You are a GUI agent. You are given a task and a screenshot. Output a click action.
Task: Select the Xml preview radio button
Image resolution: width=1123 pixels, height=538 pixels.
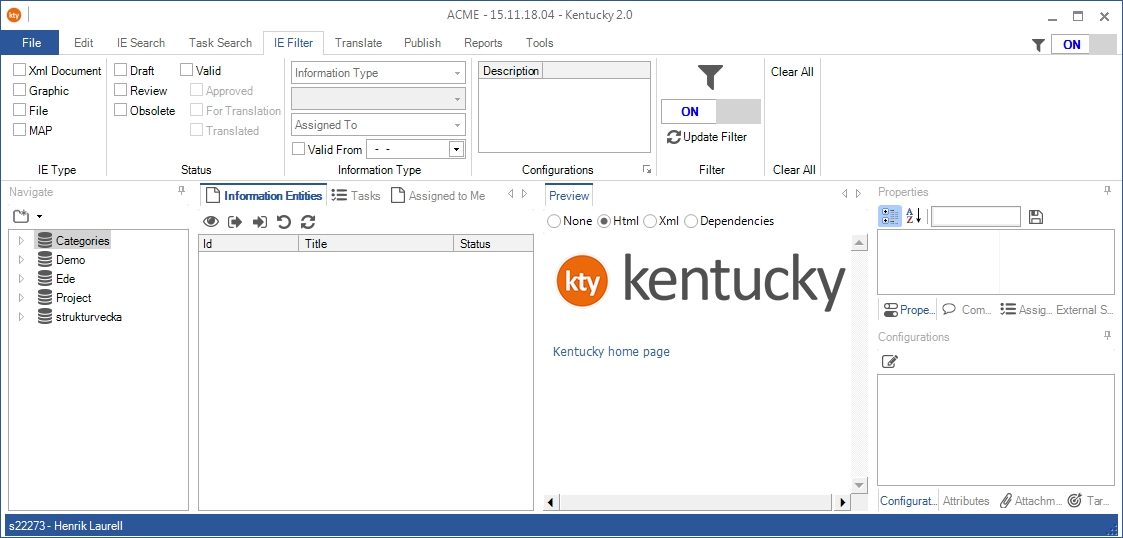tap(650, 221)
